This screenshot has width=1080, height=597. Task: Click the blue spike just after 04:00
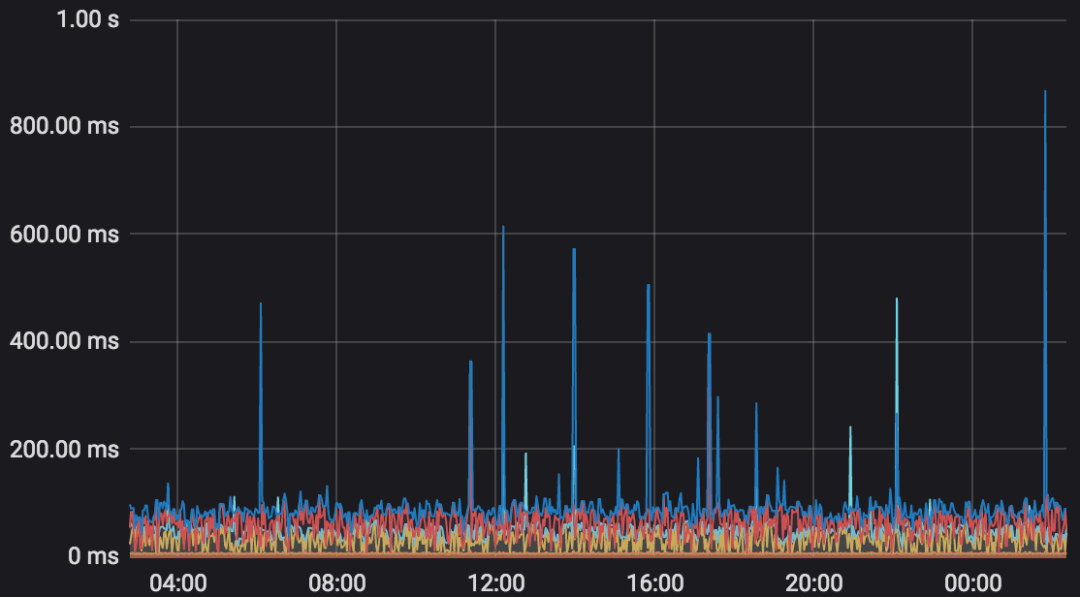(261, 406)
